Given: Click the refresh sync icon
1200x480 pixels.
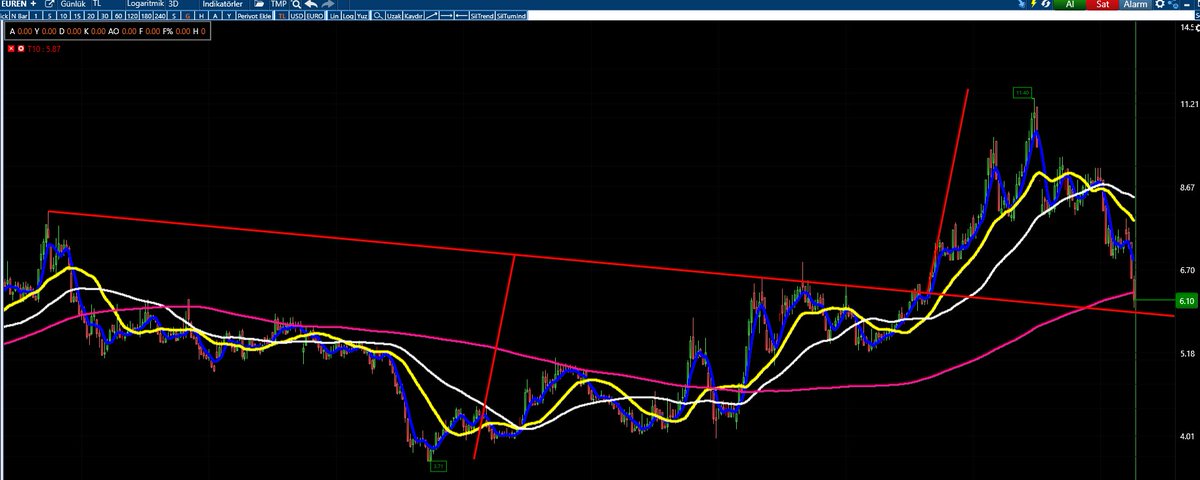Looking at the screenshot, I should pos(1045,4).
